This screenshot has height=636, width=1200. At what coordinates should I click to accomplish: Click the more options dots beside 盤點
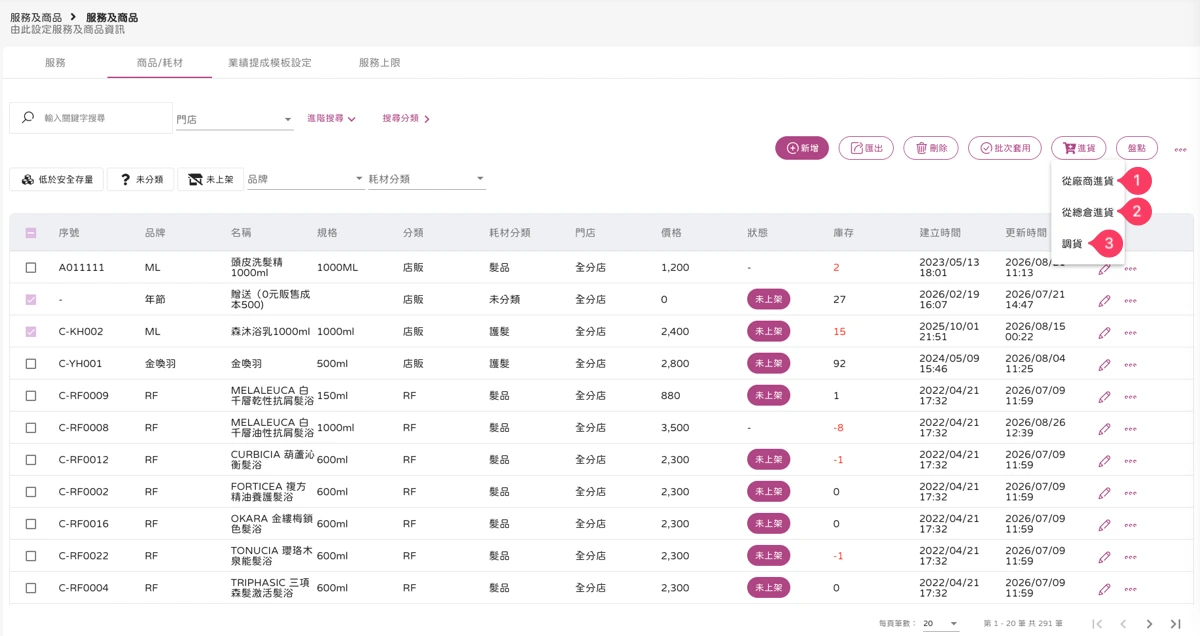point(1180,149)
